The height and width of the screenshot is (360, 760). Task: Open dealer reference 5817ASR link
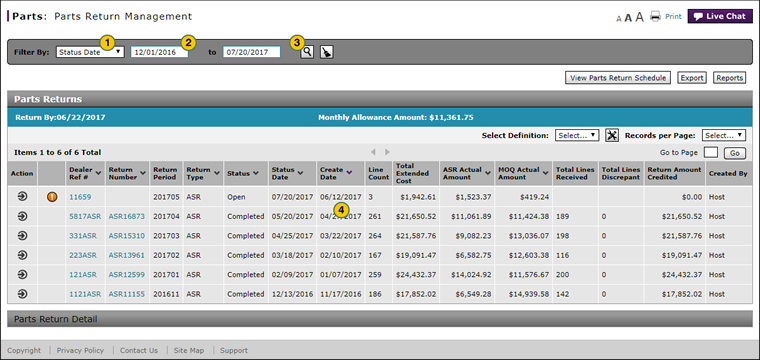85,217
